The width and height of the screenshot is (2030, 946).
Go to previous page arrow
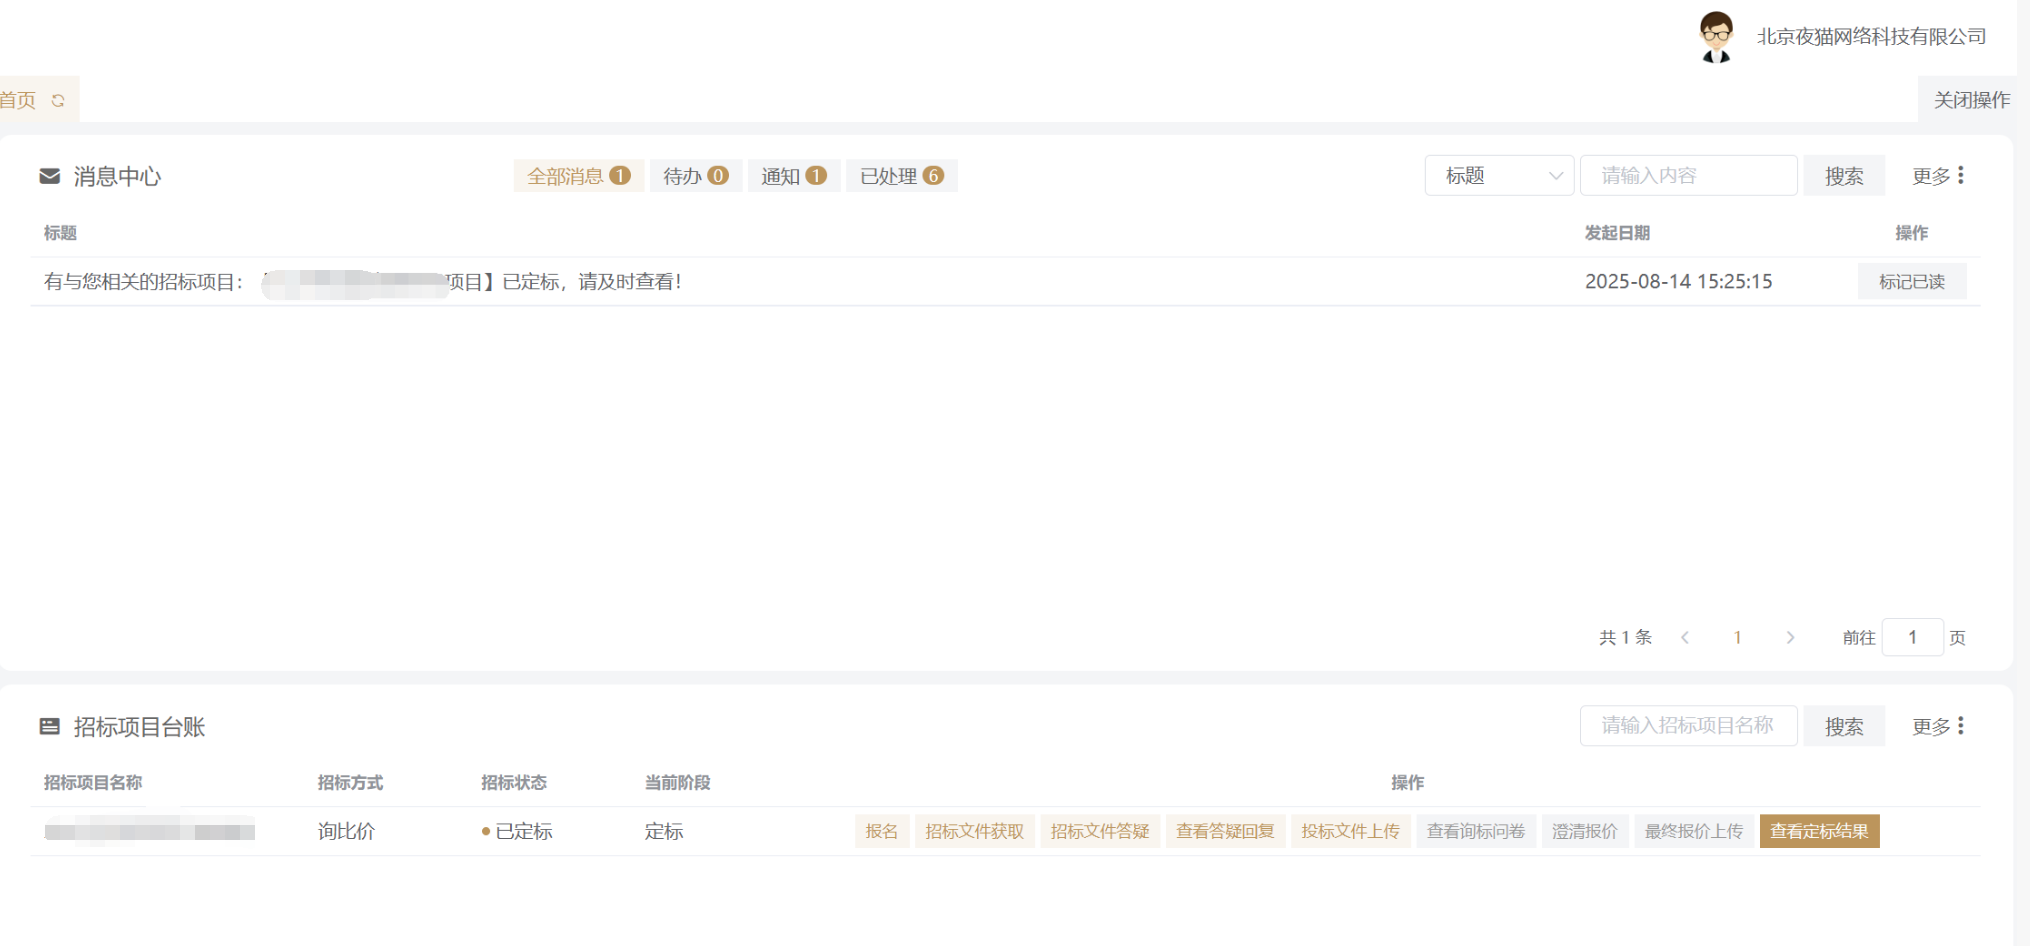1685,638
